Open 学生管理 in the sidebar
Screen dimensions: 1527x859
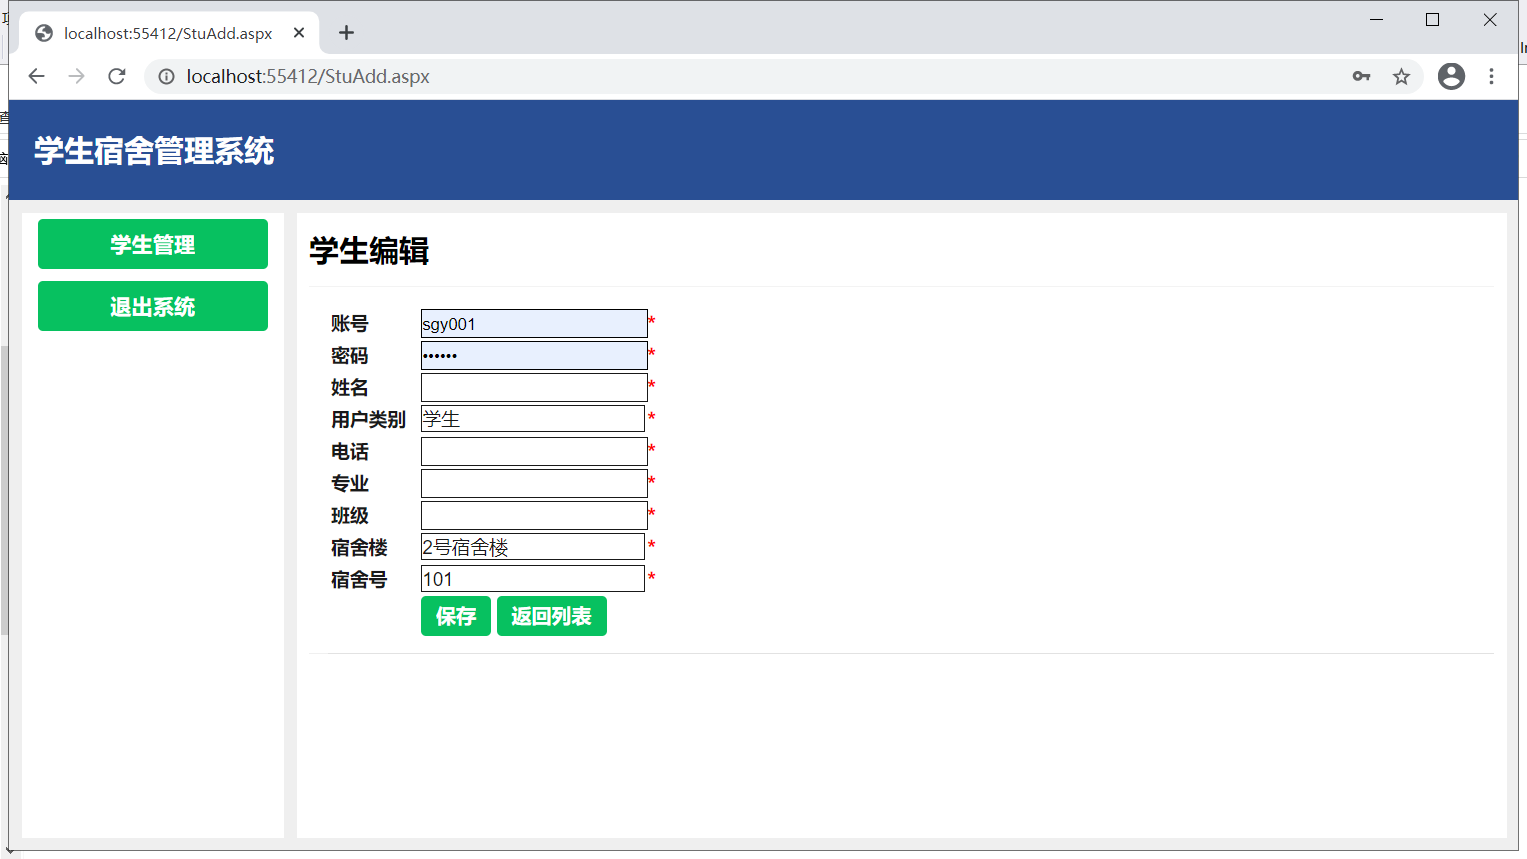153,244
